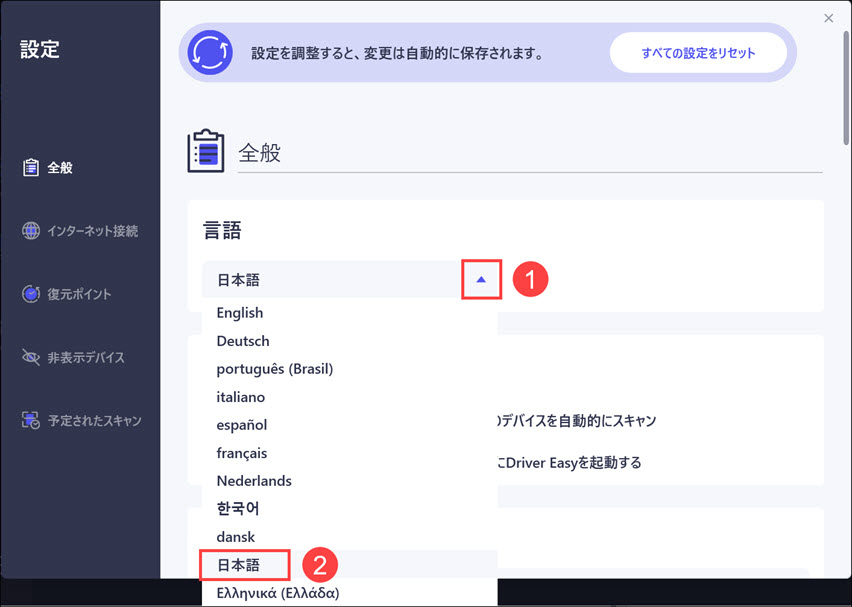The image size is (852, 607).
Task: Click the 日本語 language combo box field
Action: point(330,280)
